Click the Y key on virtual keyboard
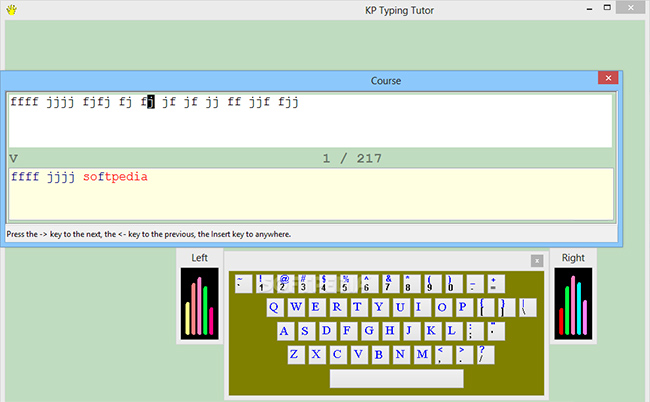650x402 pixels. point(379,308)
